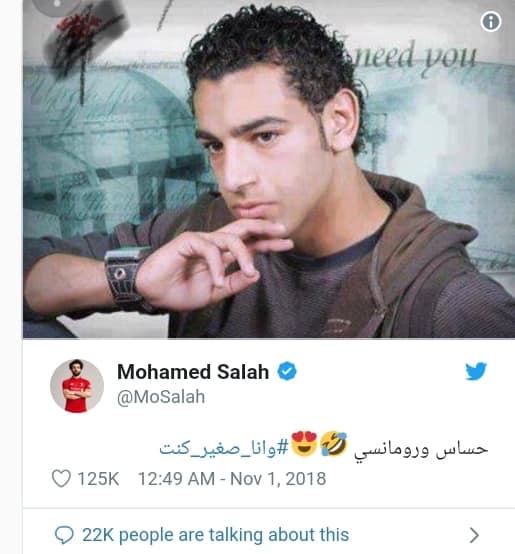This screenshot has width=515, height=554.
Task: Click the black Arabic tweet text
Action: pyautogui.click(x=421, y=449)
